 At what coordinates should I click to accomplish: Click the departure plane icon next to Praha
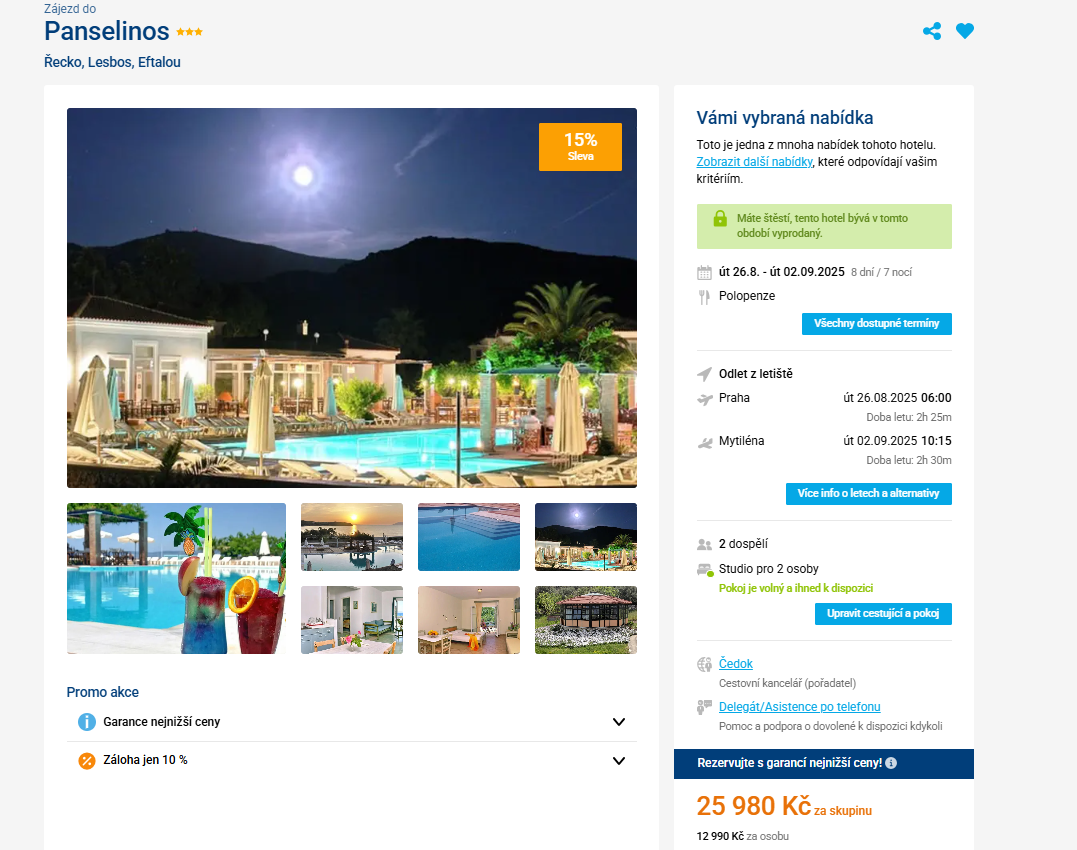pyautogui.click(x=705, y=399)
